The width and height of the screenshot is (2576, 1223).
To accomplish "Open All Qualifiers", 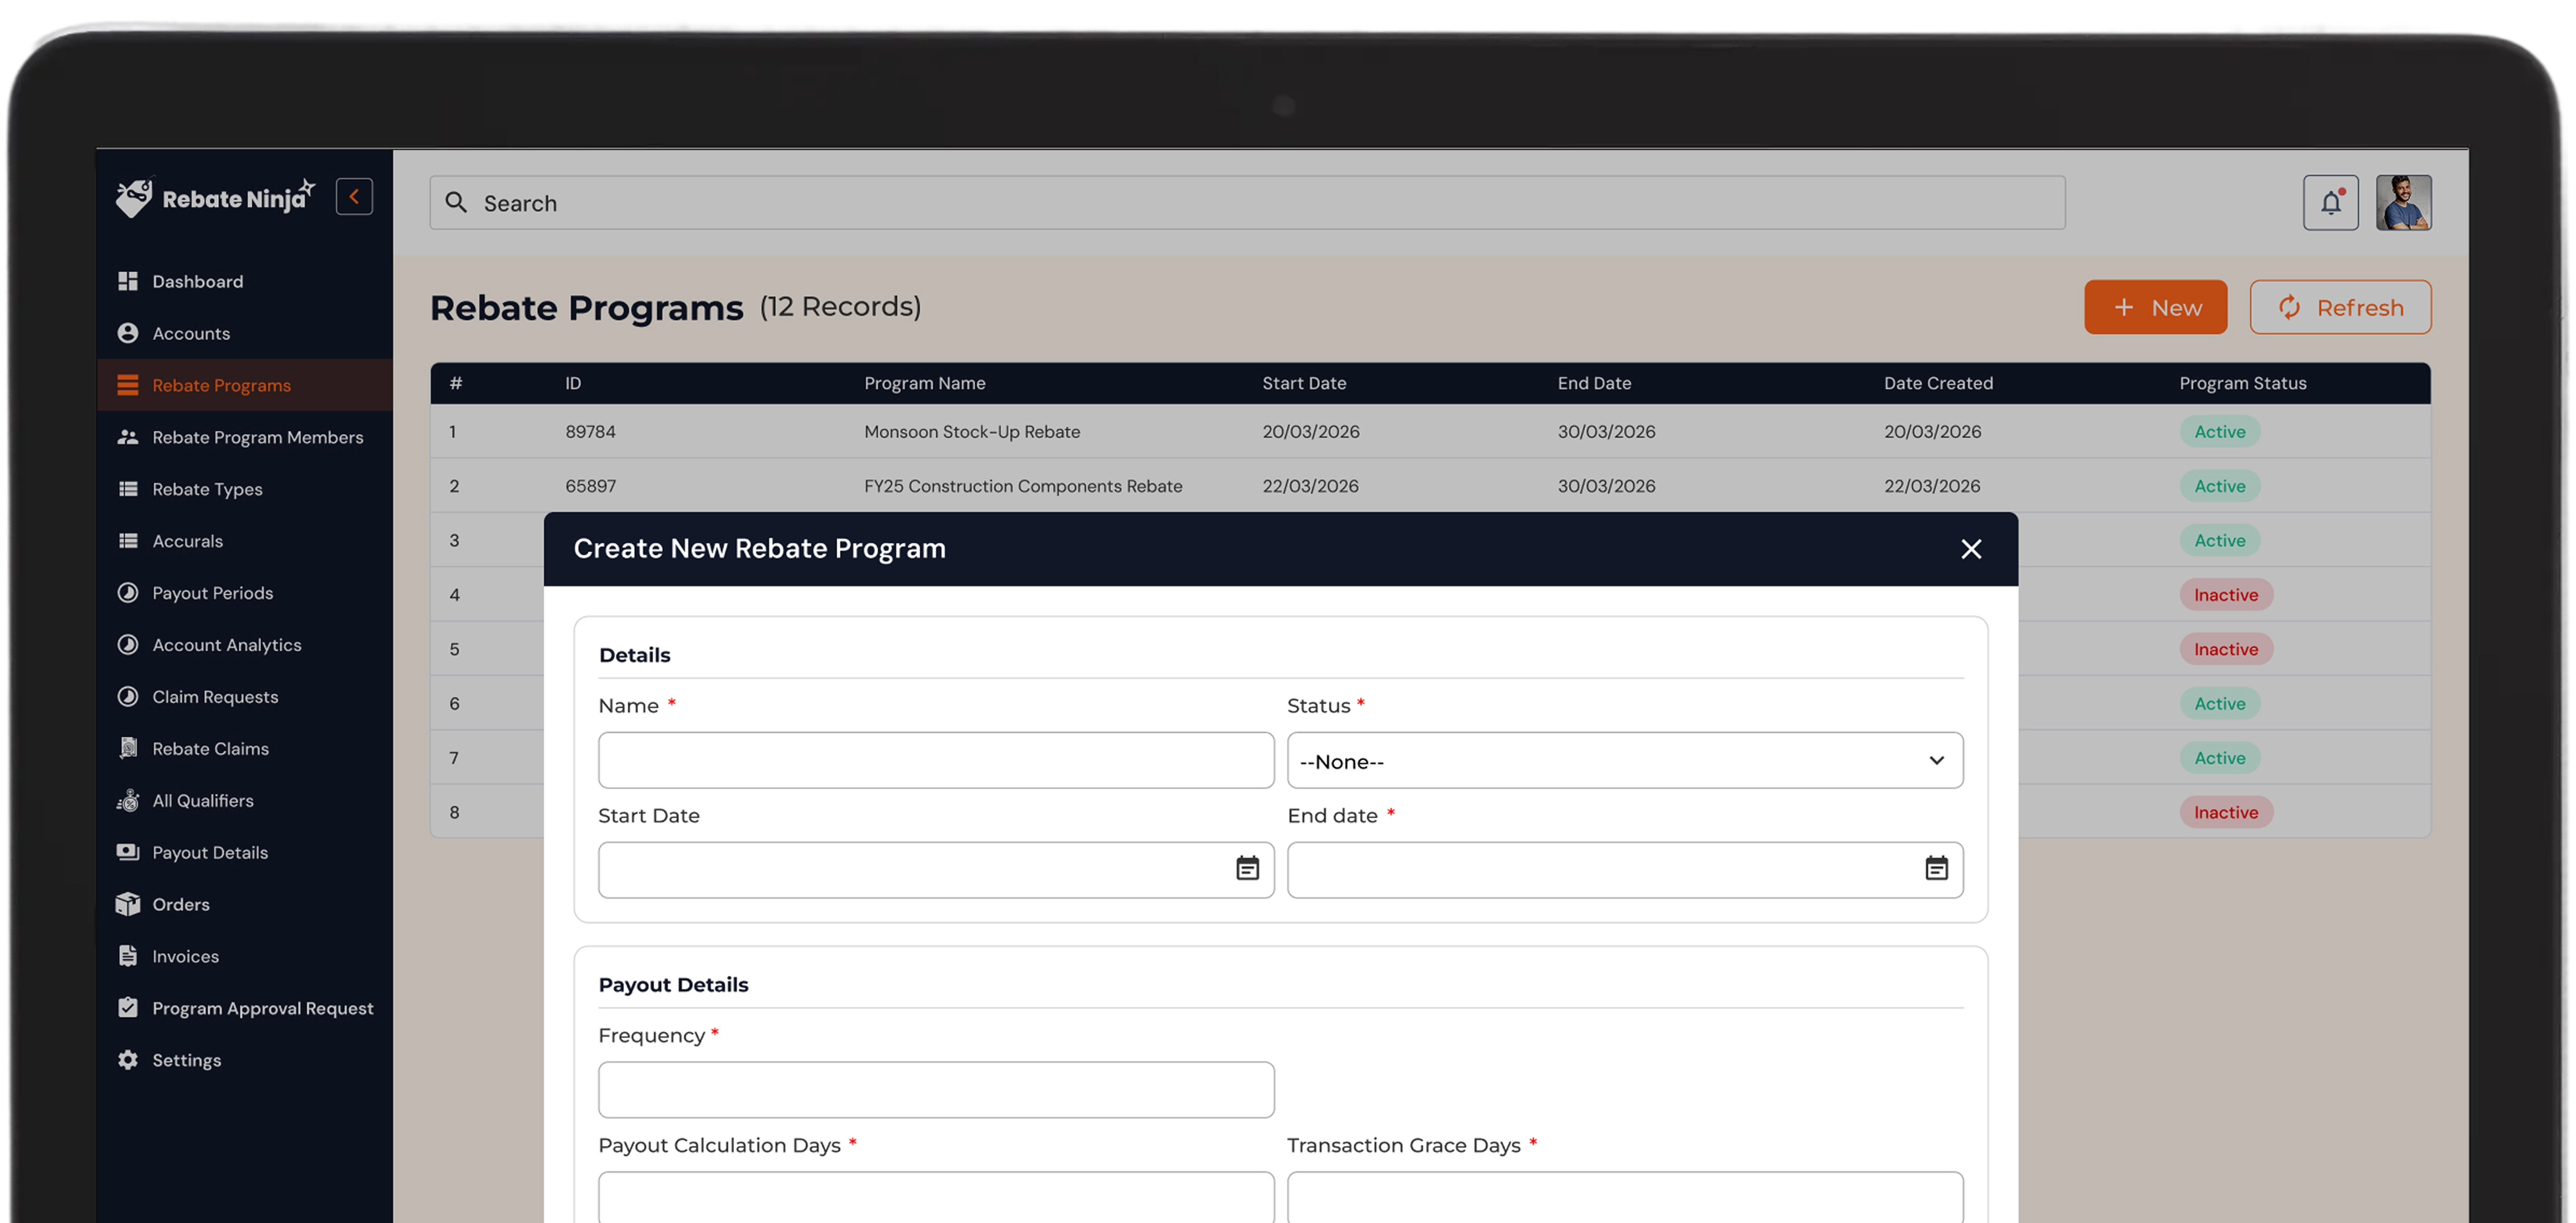I will [x=203, y=801].
